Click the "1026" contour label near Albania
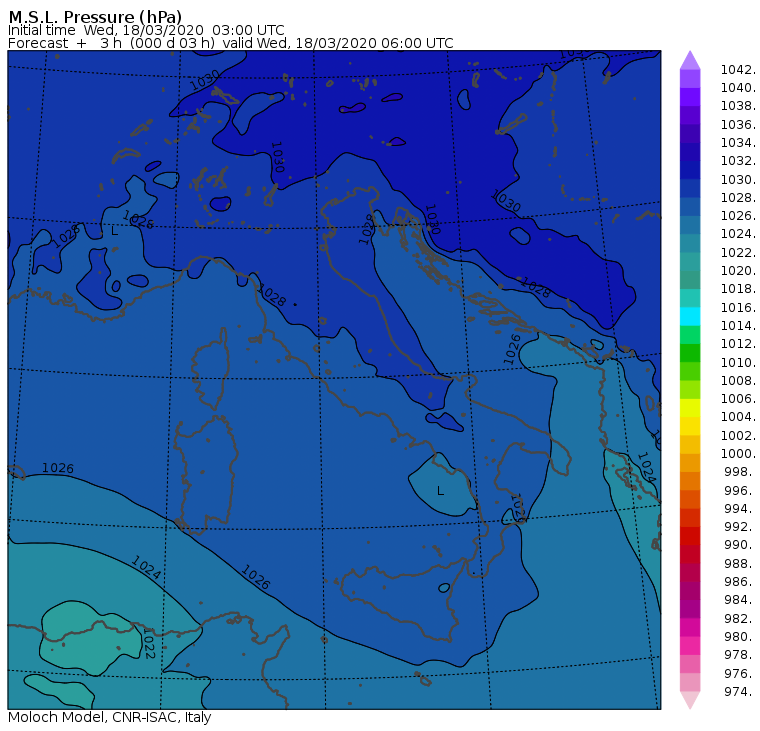Screen dimensions: 760x731 point(512,349)
